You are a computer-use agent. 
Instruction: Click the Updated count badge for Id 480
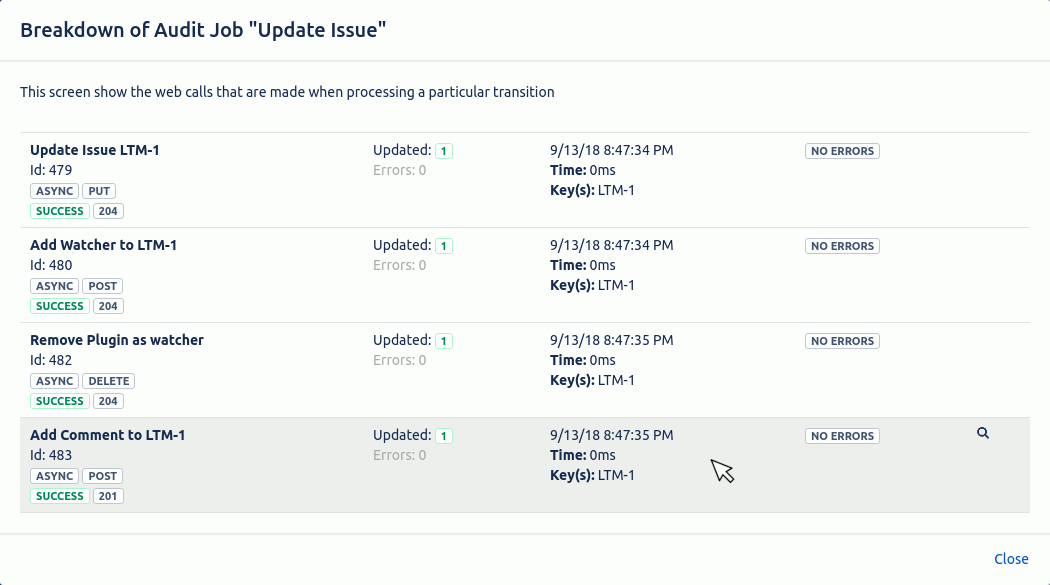[444, 246]
